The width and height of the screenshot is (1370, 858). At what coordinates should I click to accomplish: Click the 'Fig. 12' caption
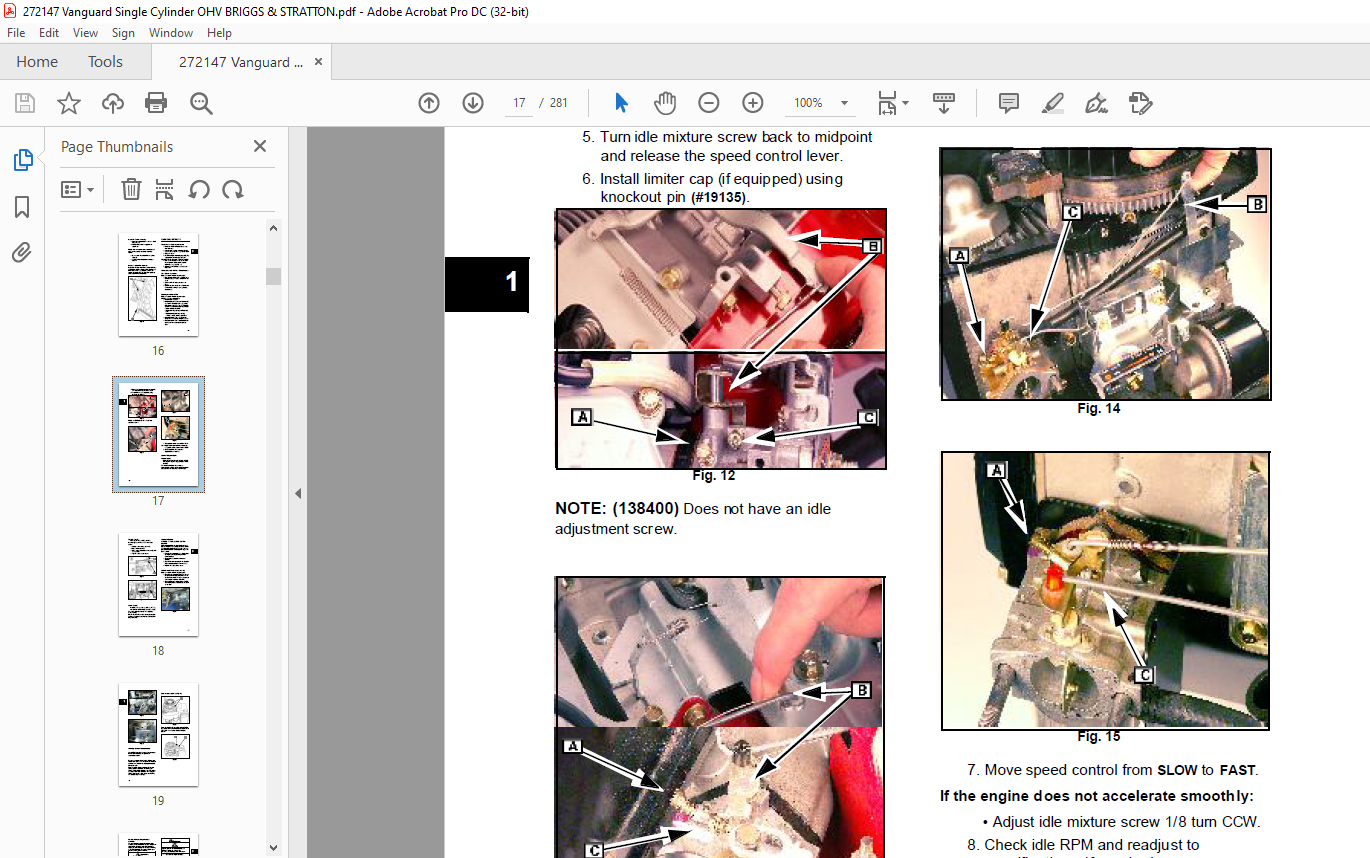point(714,476)
